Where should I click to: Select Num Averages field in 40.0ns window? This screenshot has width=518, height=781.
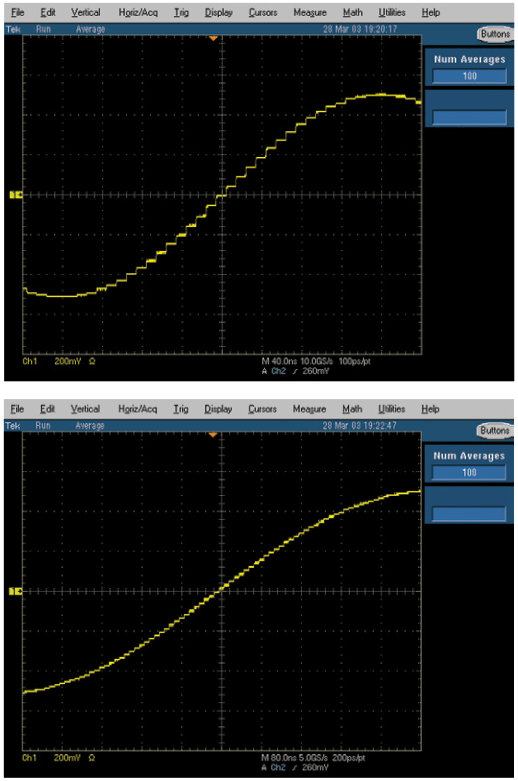point(470,76)
